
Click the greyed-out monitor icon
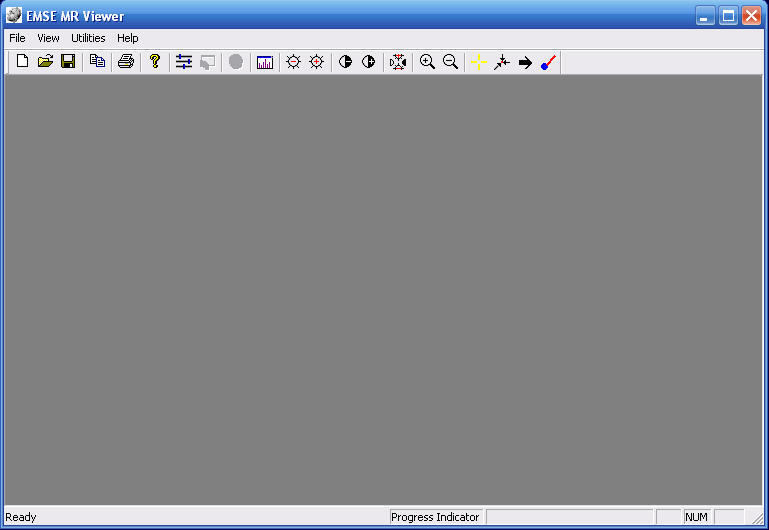(207, 62)
